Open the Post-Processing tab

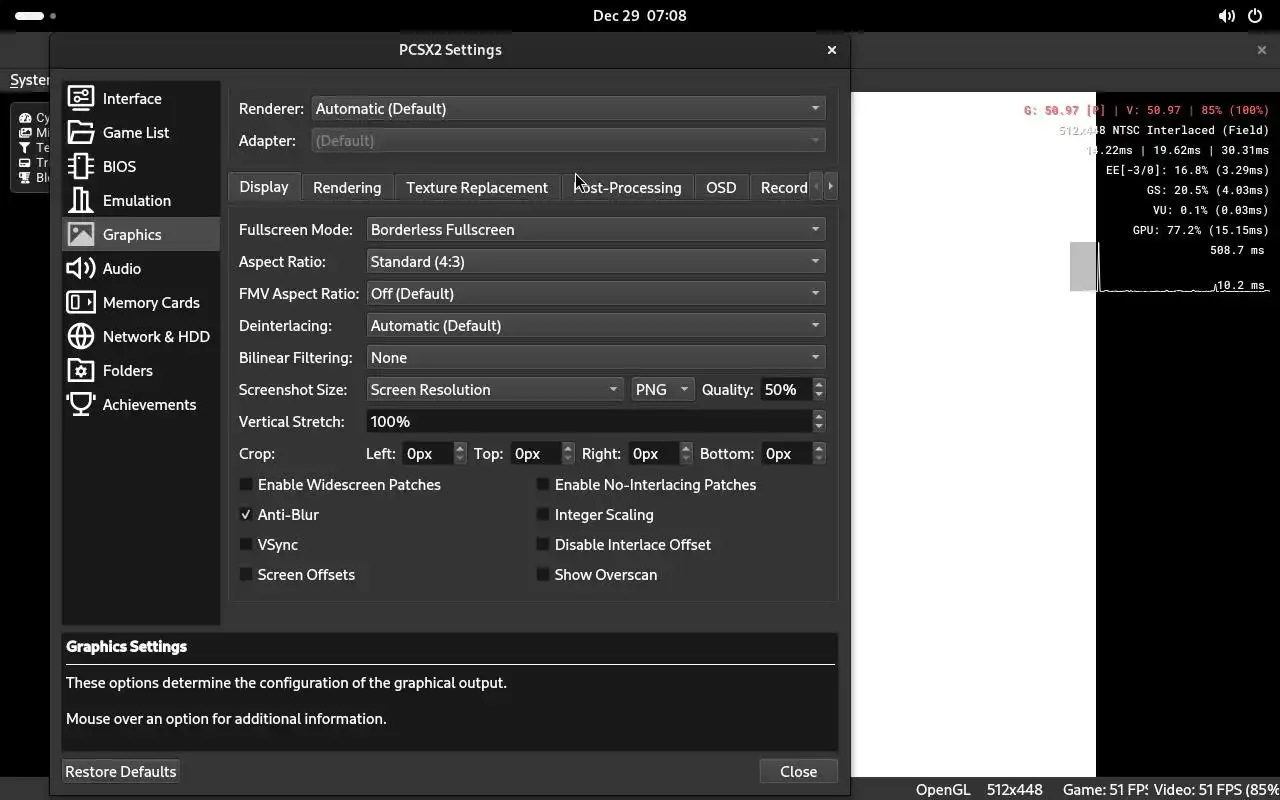point(627,187)
